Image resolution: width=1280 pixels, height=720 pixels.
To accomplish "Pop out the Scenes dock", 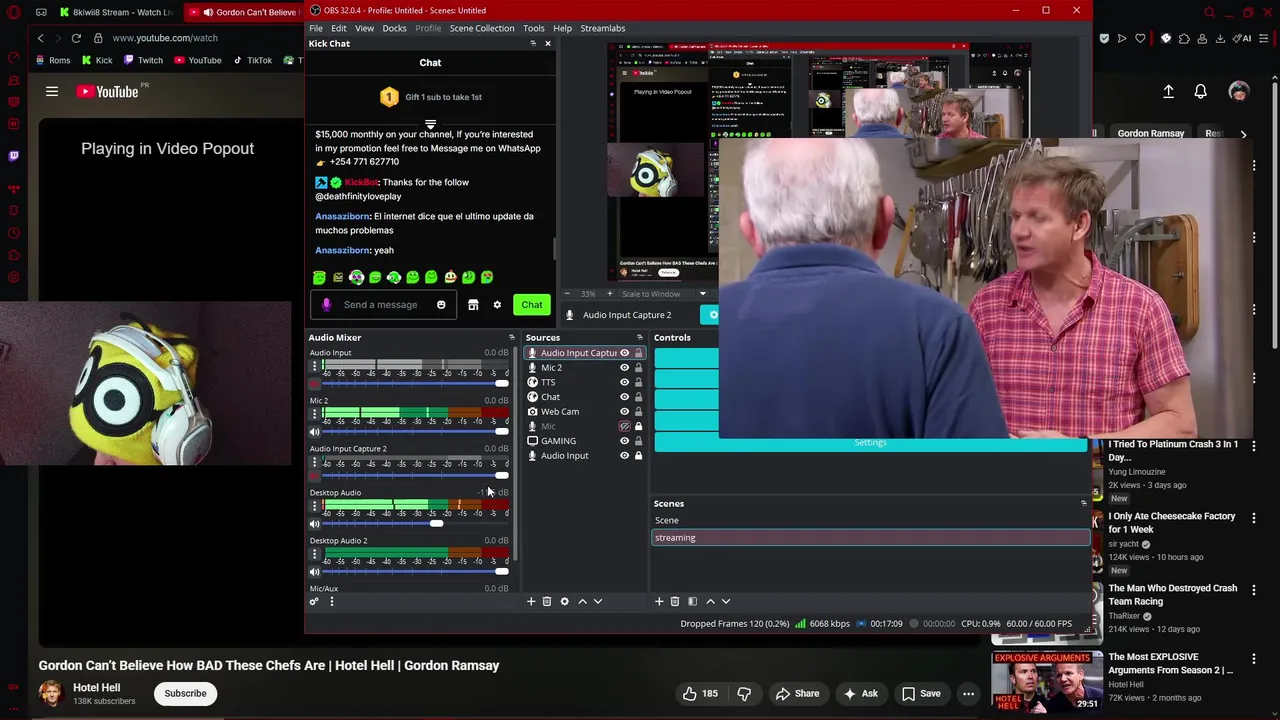I will pyautogui.click(x=1083, y=503).
